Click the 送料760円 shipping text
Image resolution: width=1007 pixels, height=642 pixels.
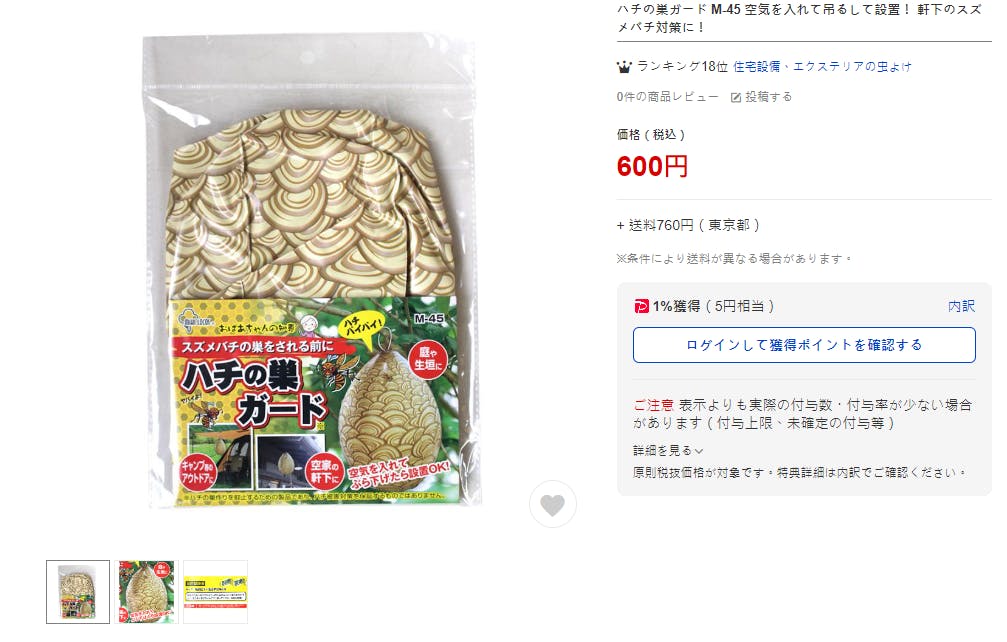tap(661, 225)
